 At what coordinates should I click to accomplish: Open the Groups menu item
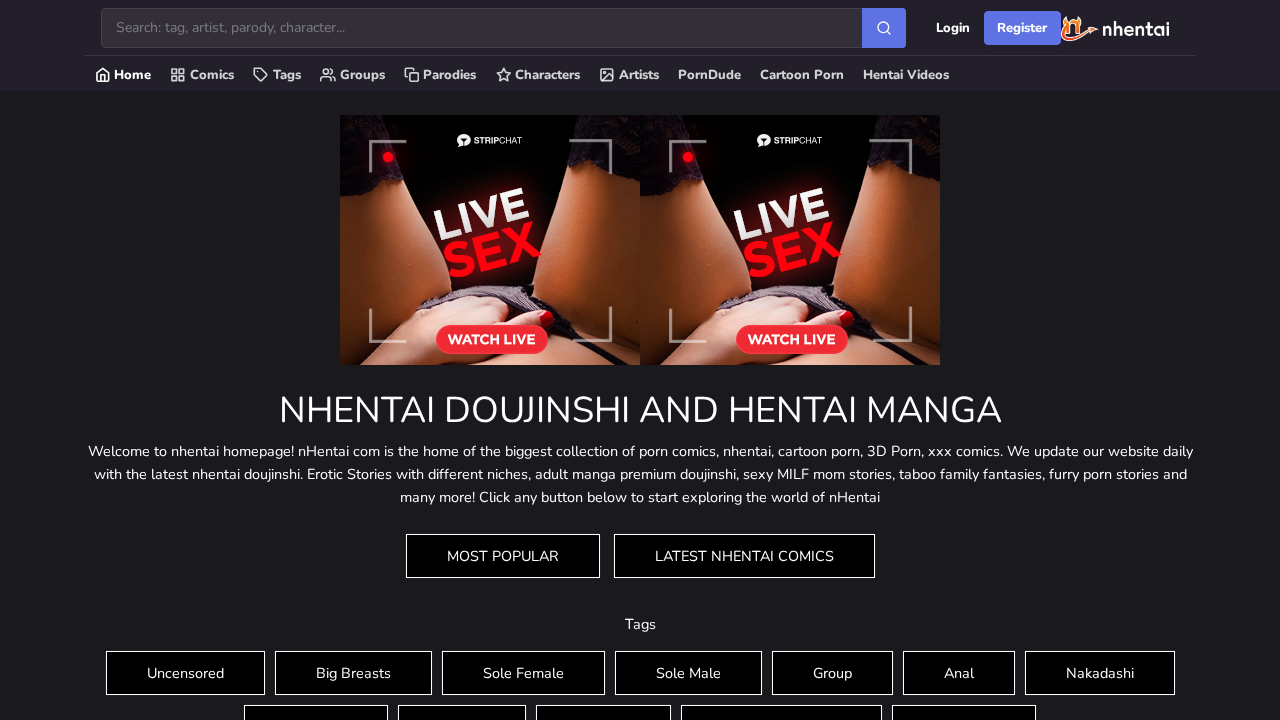coord(352,75)
